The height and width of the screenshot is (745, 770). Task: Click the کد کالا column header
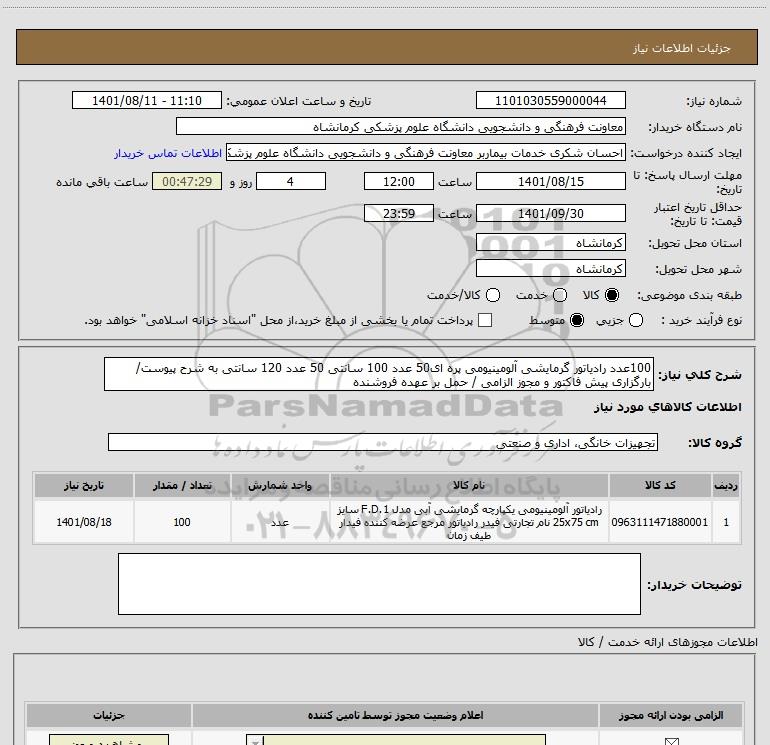tap(660, 486)
